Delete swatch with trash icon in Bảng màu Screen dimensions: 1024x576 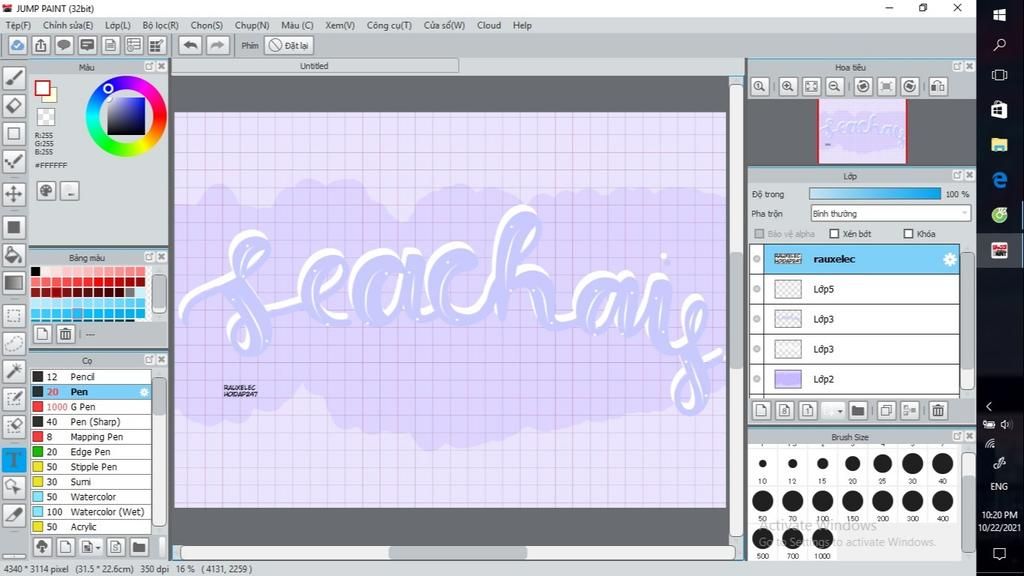(x=65, y=334)
